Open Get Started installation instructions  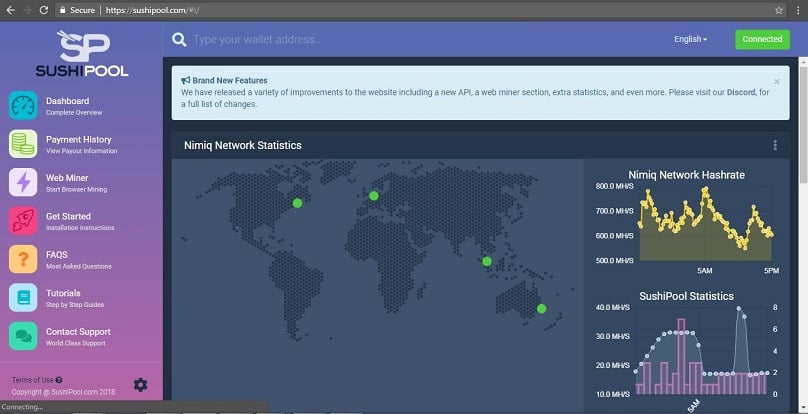81,221
